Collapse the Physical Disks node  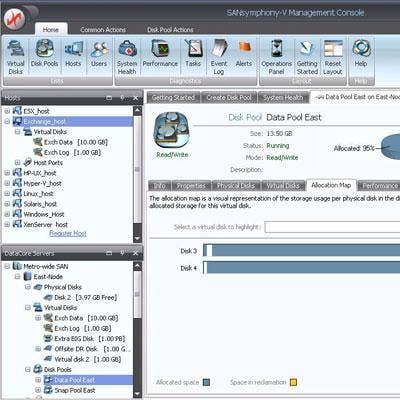[28, 287]
